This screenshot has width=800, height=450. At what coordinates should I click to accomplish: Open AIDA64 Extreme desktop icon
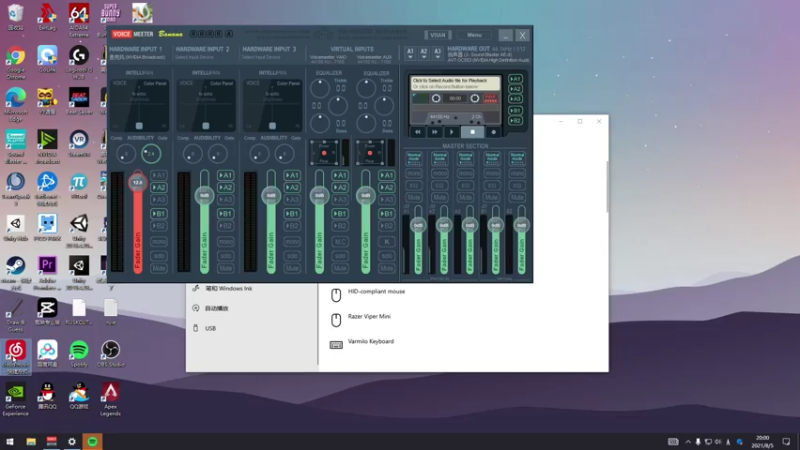(79, 19)
